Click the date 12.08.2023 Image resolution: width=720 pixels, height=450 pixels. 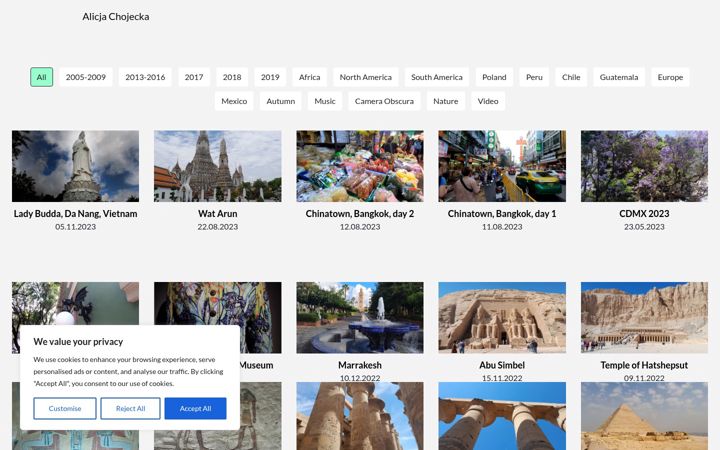pyautogui.click(x=360, y=227)
